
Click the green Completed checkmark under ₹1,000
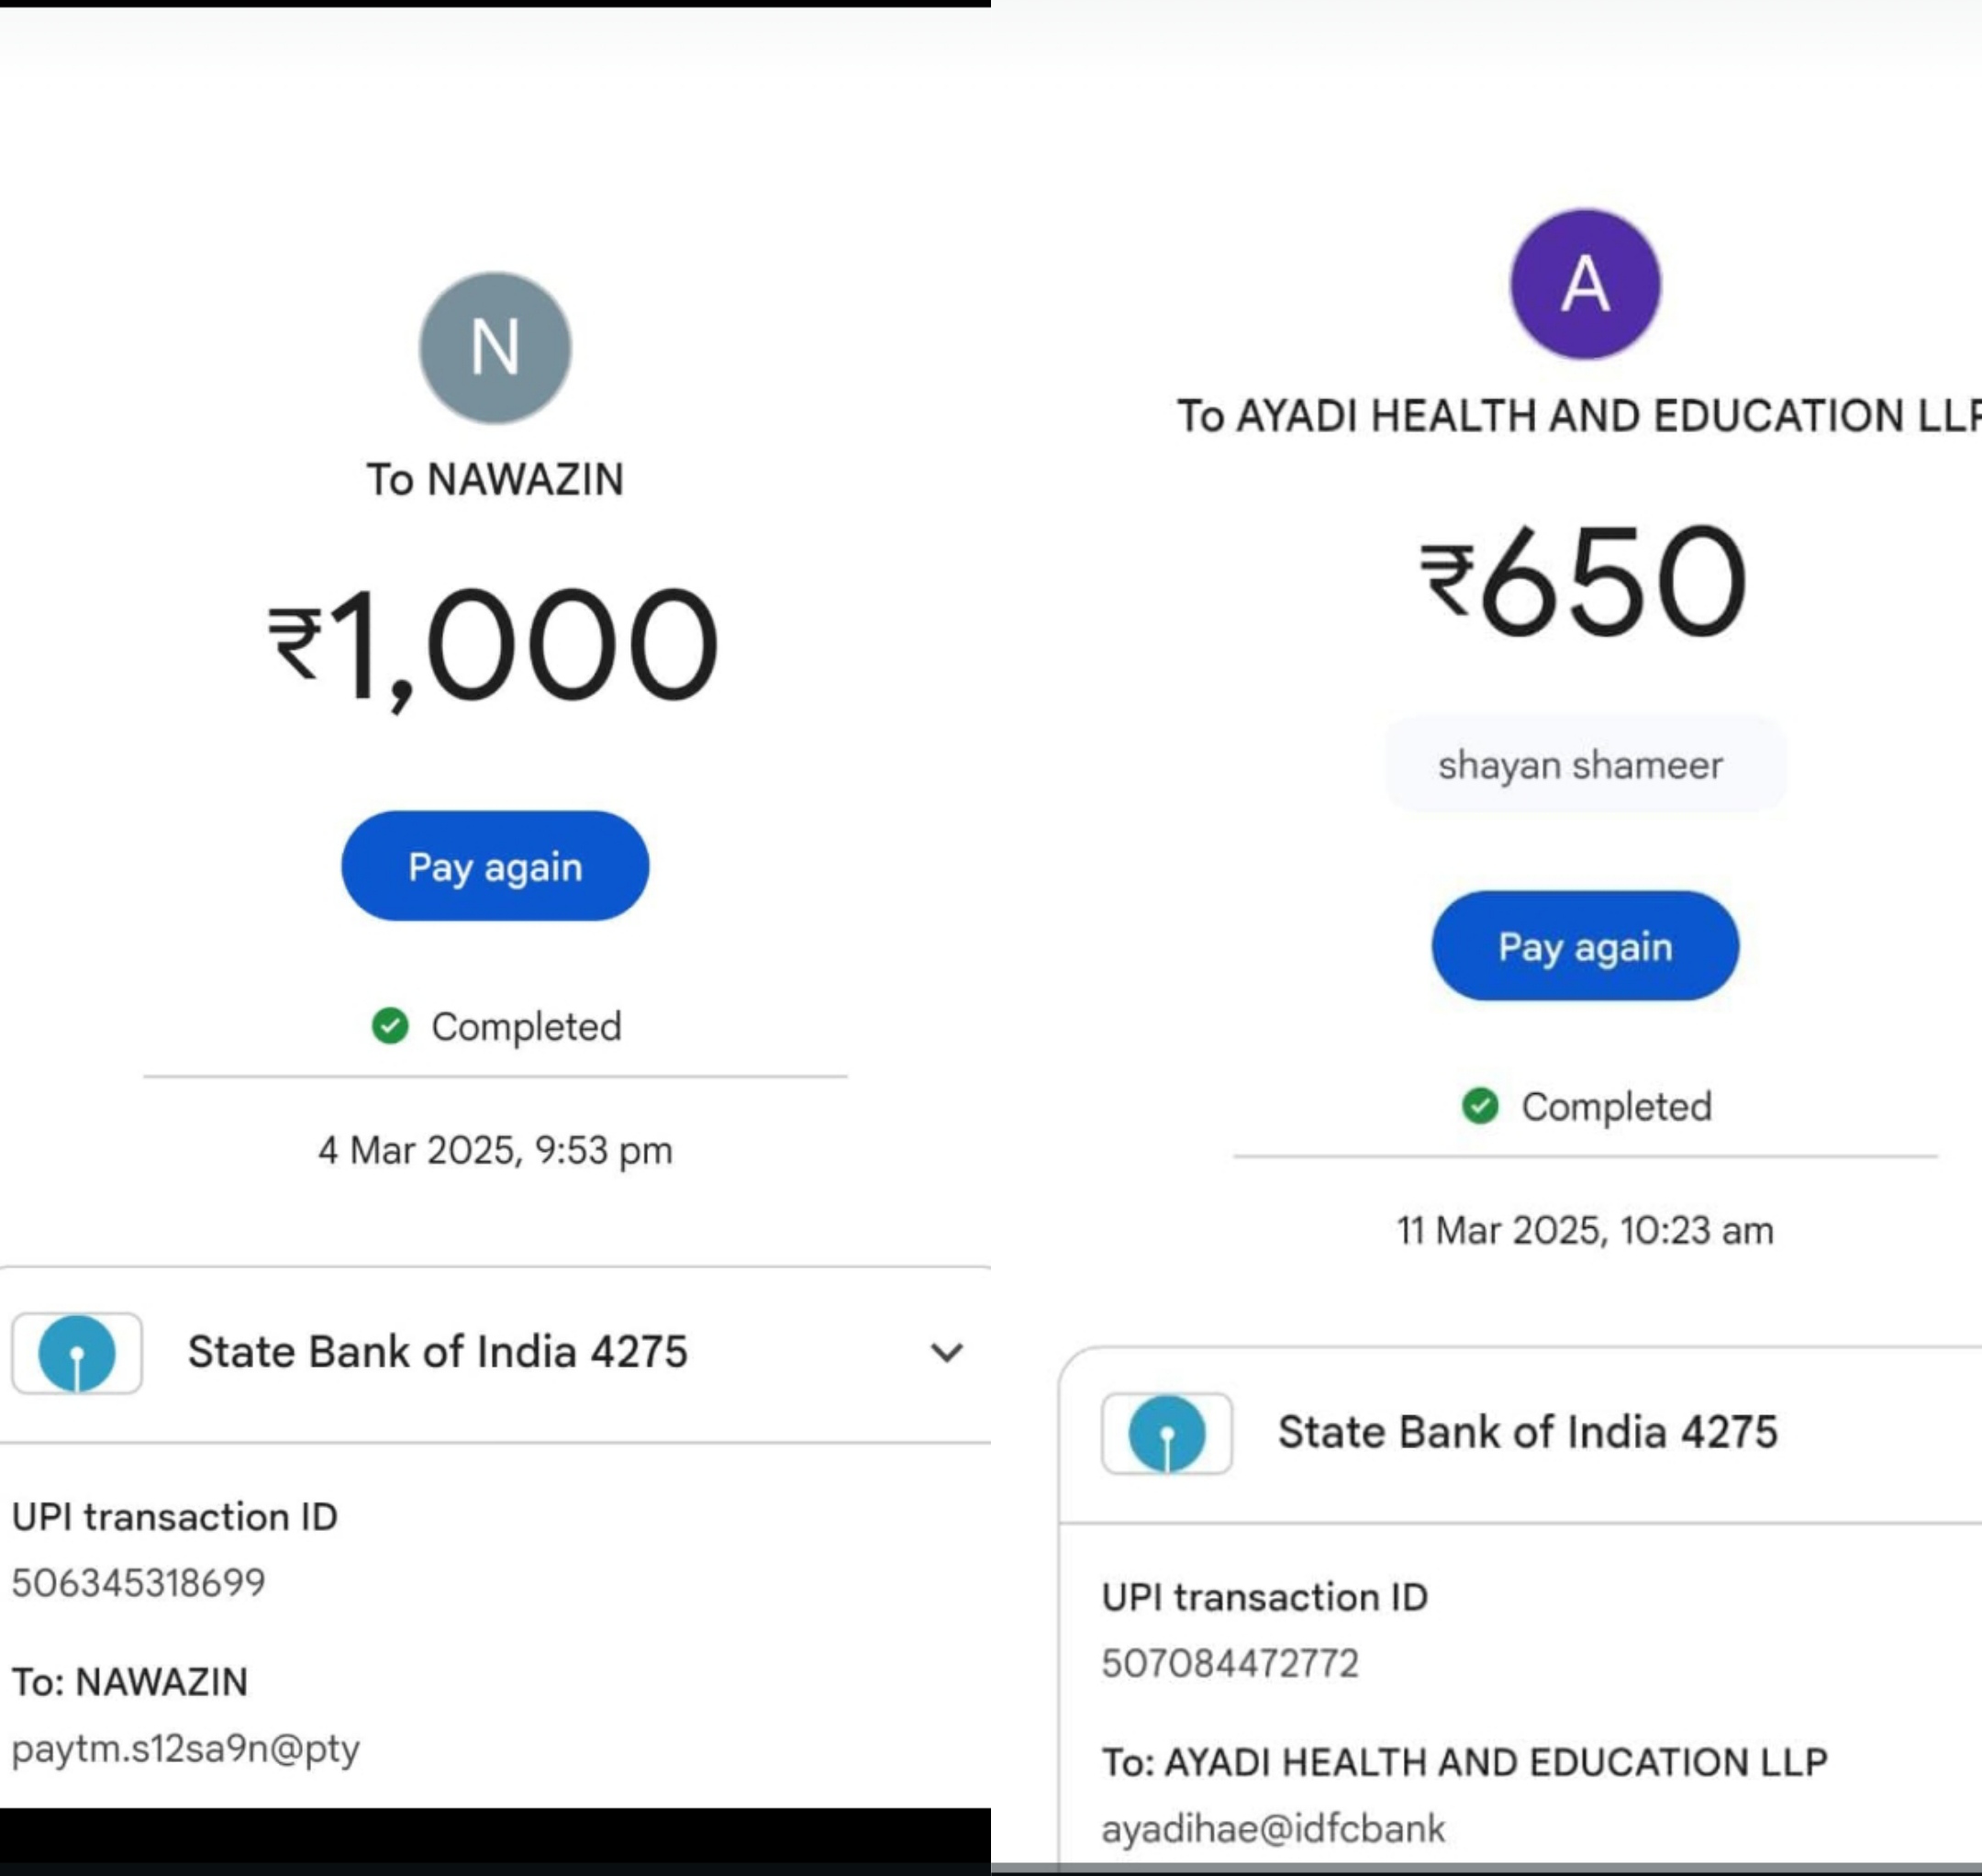point(390,1026)
